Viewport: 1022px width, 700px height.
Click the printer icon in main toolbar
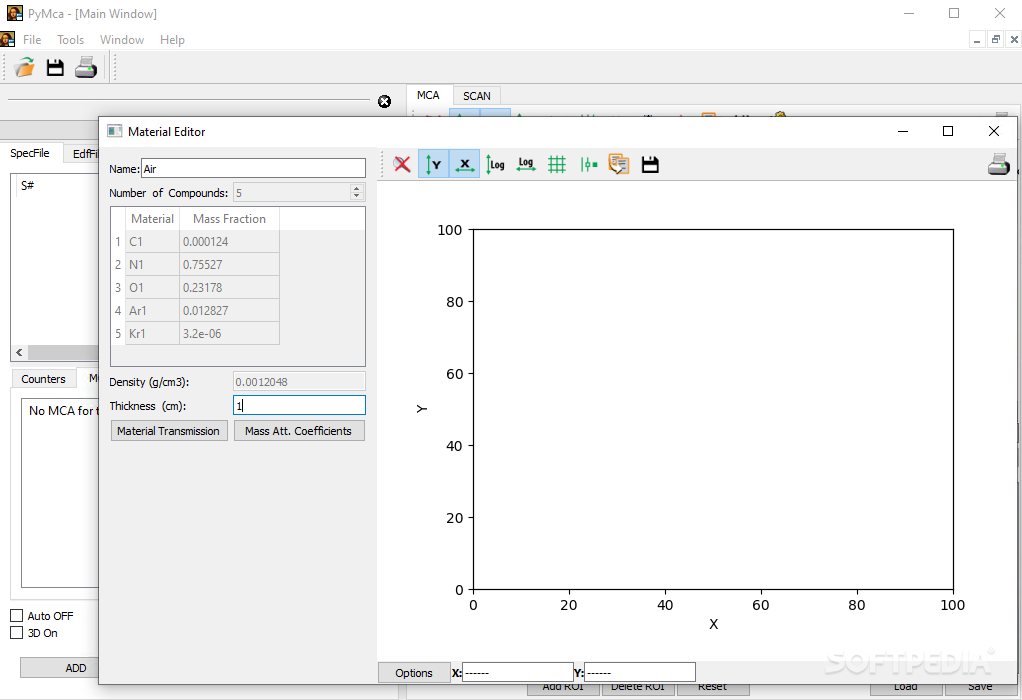tap(86, 67)
